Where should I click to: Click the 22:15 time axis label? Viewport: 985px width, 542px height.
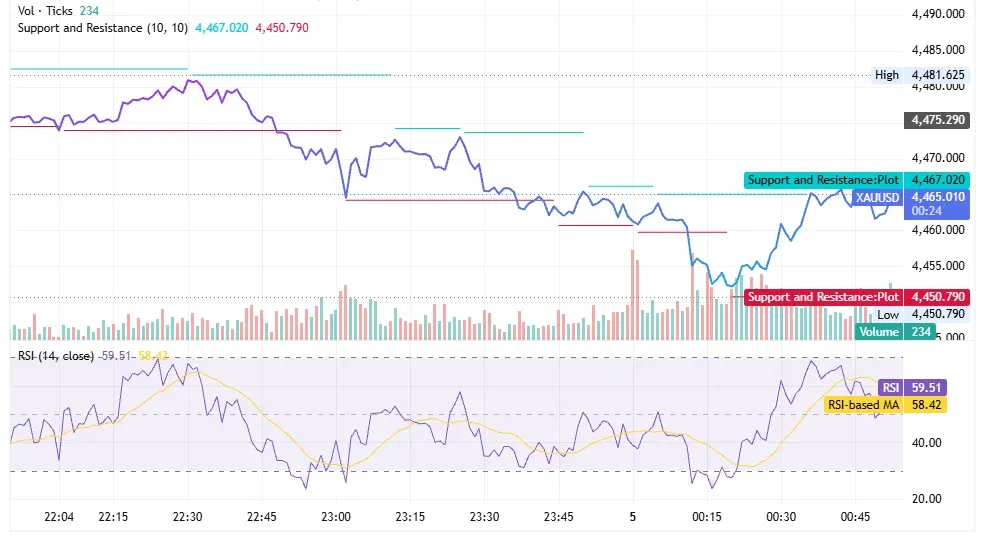click(113, 517)
